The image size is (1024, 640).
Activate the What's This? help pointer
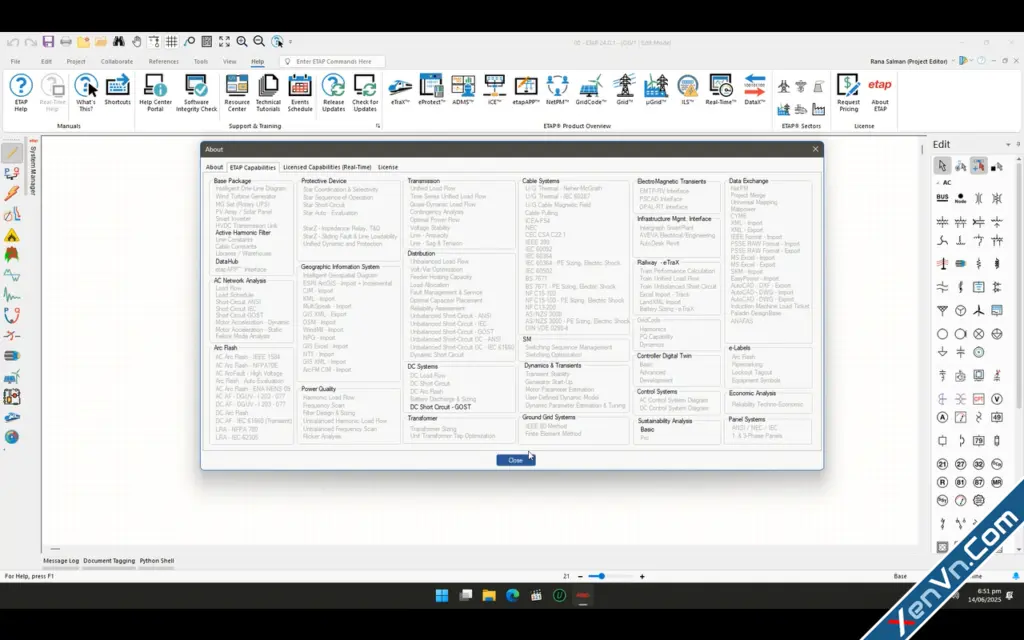coord(86,93)
